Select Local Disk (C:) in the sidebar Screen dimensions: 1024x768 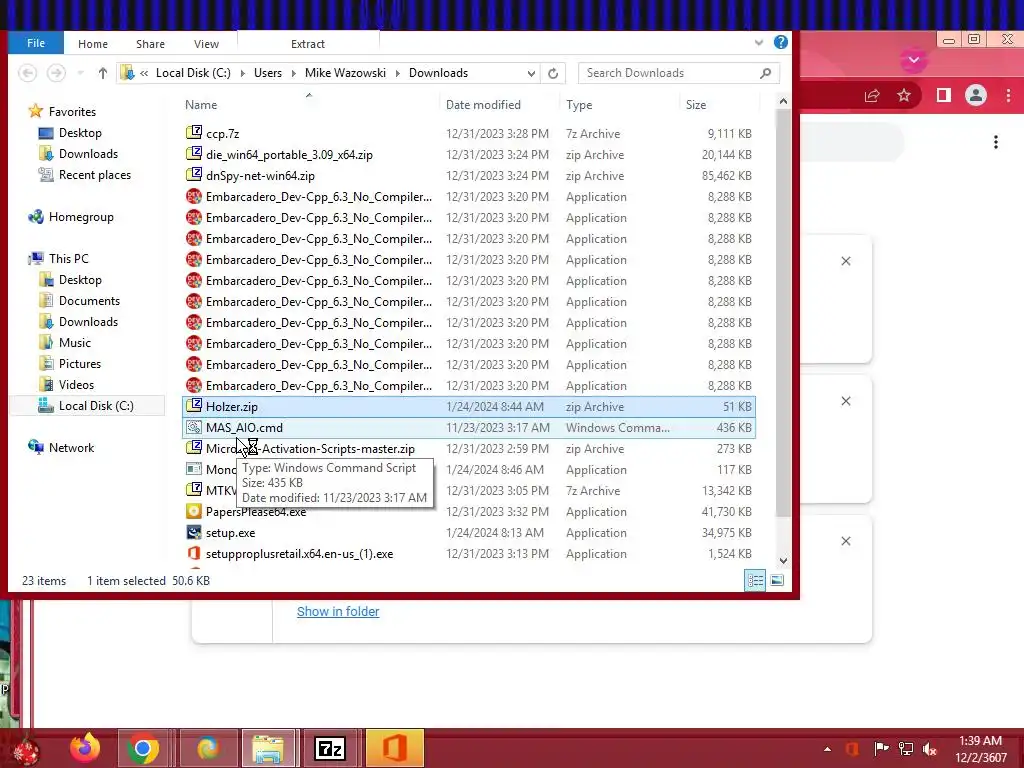coord(96,406)
